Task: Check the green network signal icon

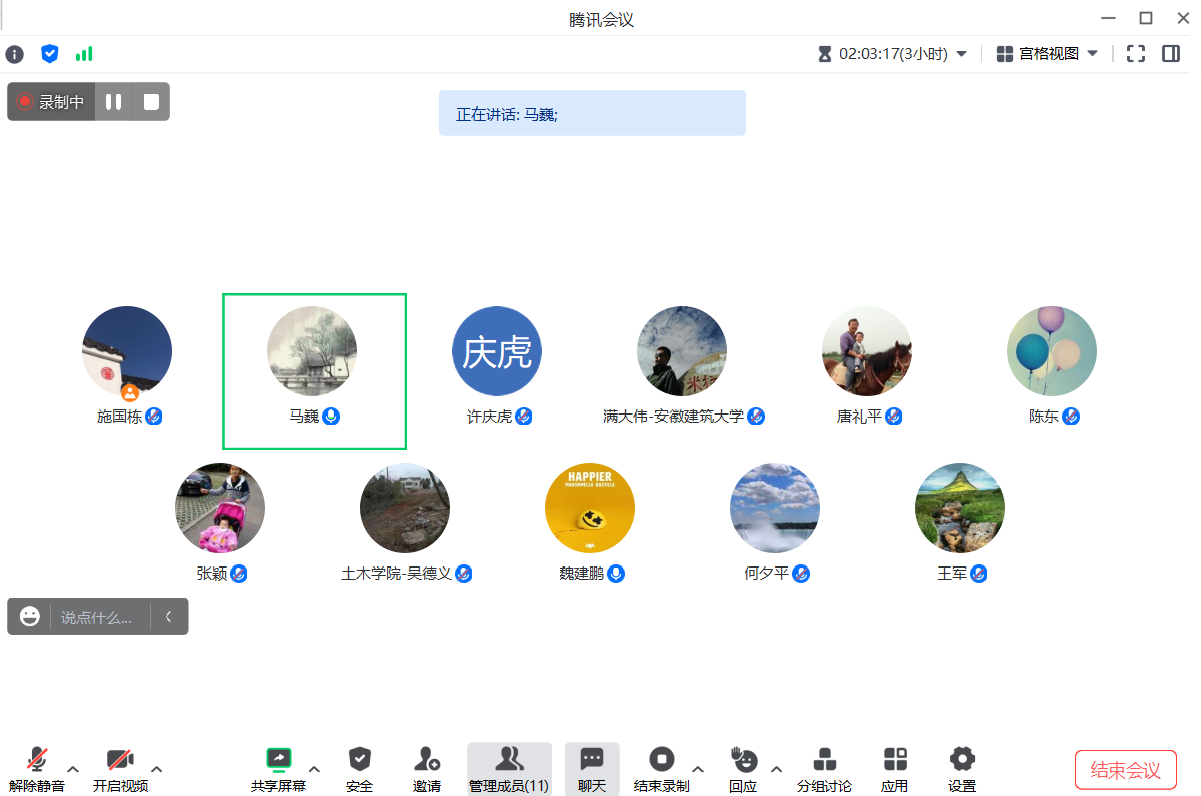Action: [84, 54]
